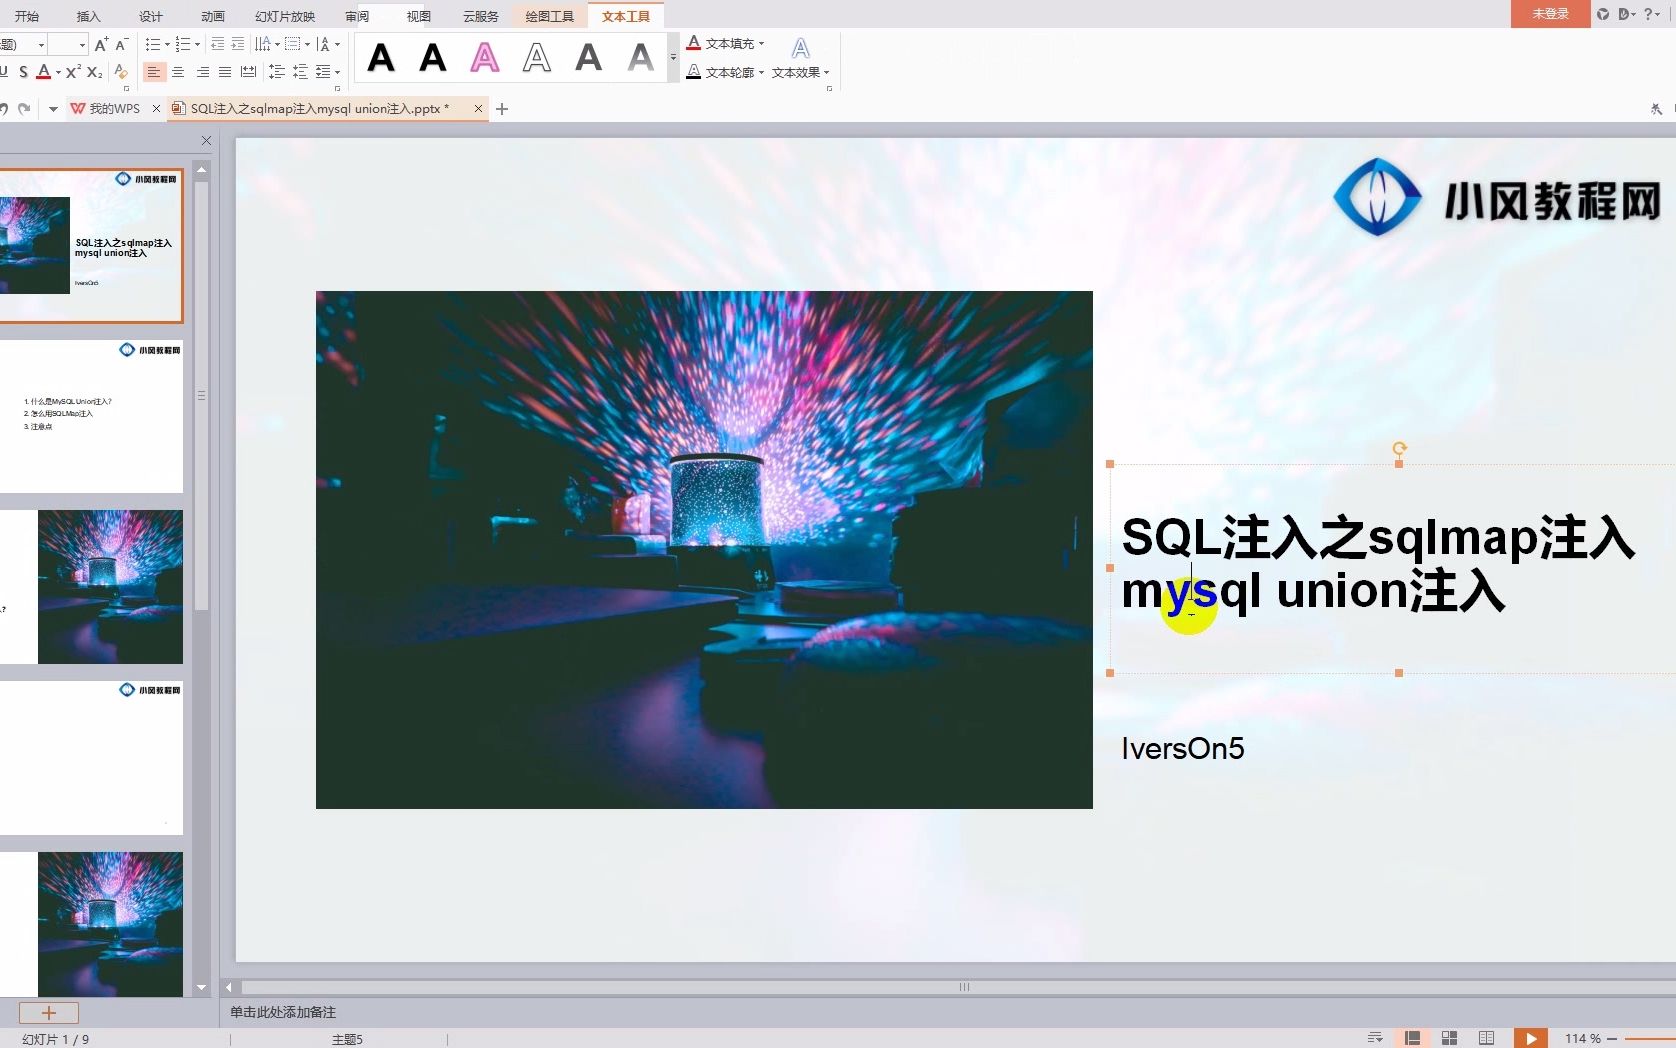Toggle justified paragraph alignment
The image size is (1676, 1048).
click(224, 72)
